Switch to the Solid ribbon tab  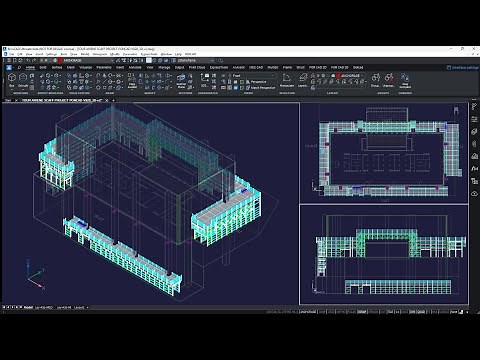[x=43, y=67]
